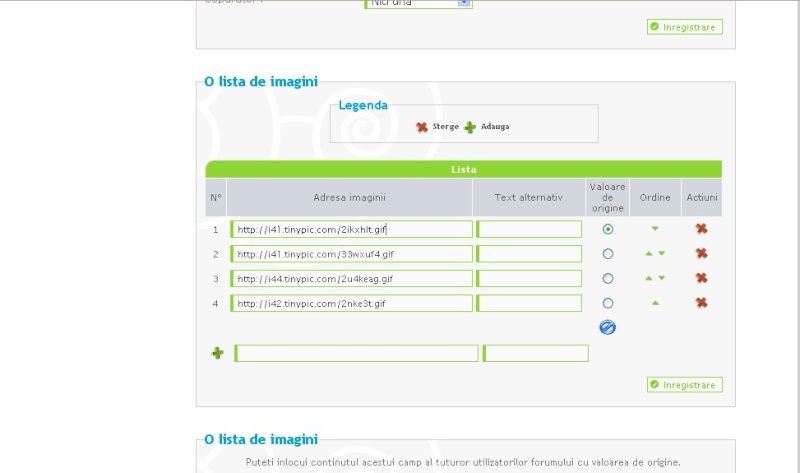Click the empty new image address field
The height and width of the screenshot is (473, 800).
point(356,353)
